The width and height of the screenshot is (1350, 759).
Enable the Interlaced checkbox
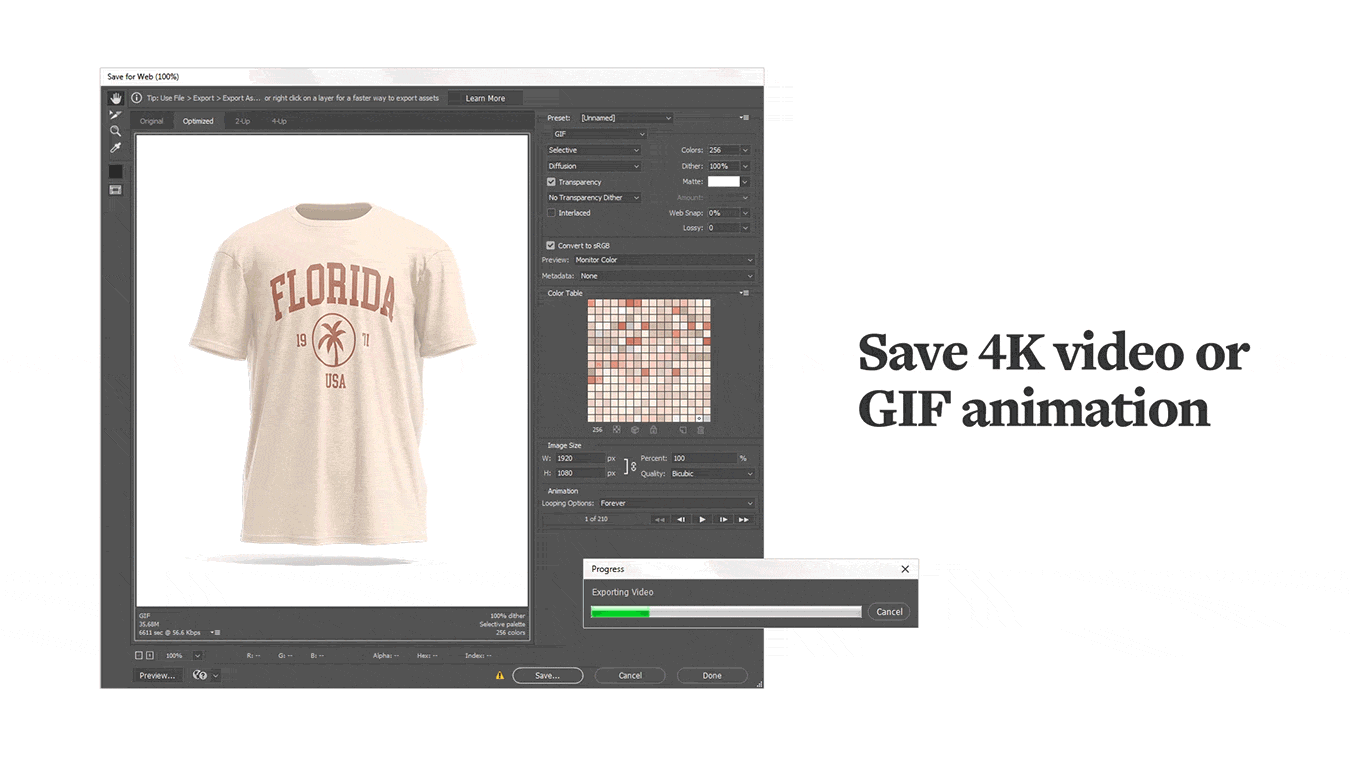coord(551,213)
